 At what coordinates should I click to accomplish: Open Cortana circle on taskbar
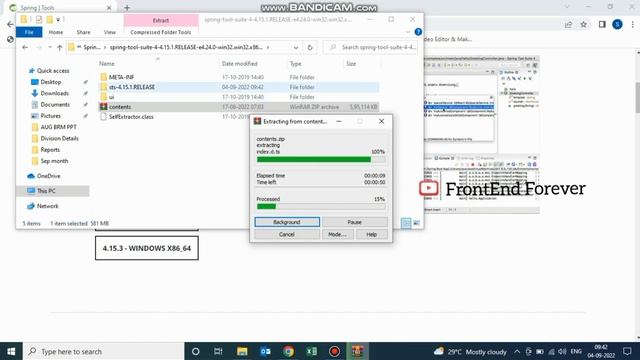[x=196, y=351]
